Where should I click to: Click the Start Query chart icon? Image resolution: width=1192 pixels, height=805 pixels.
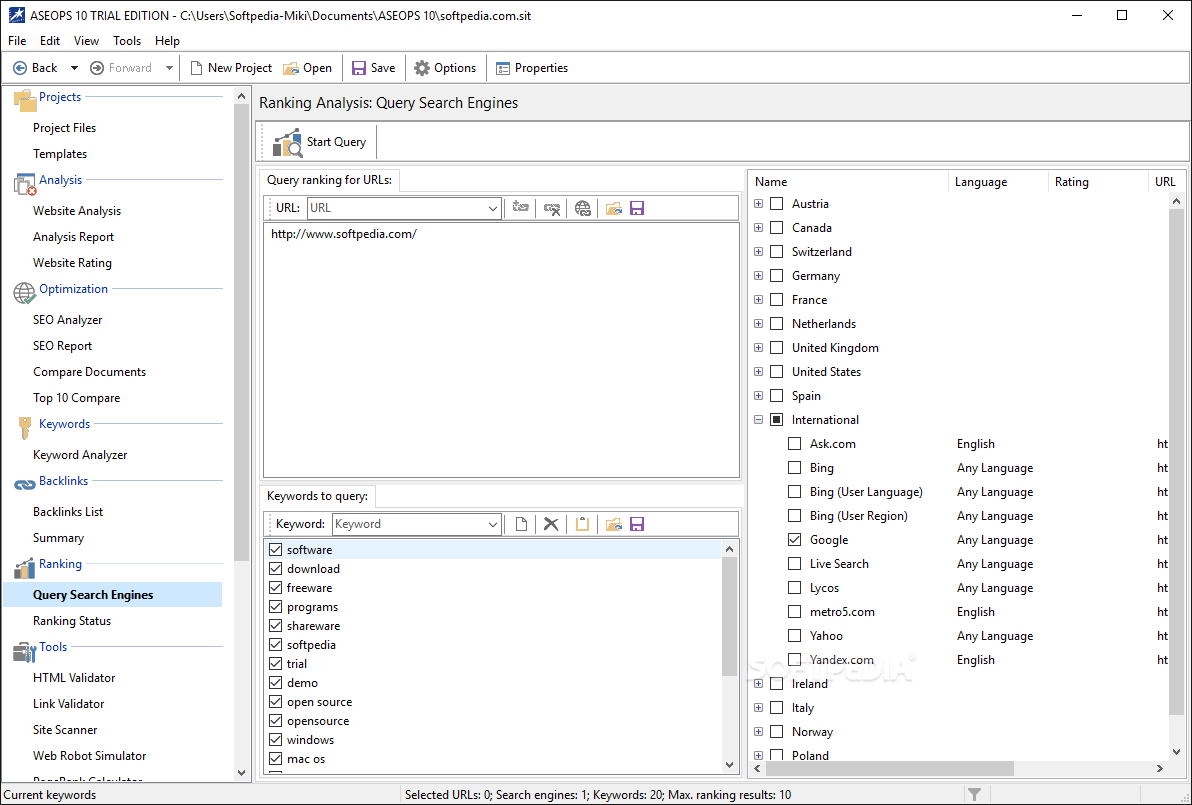click(287, 142)
